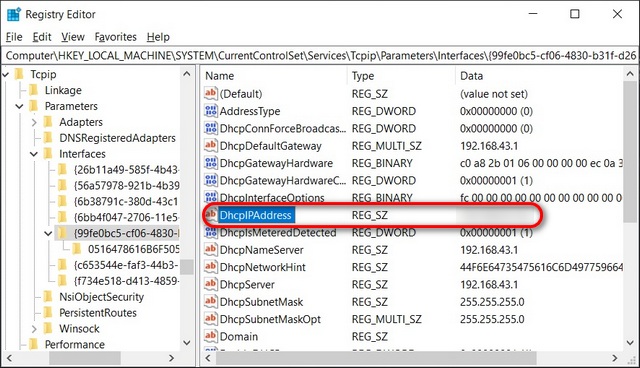The height and width of the screenshot is (368, 640).
Task: Click the Domain string value icon
Action: click(x=211, y=336)
